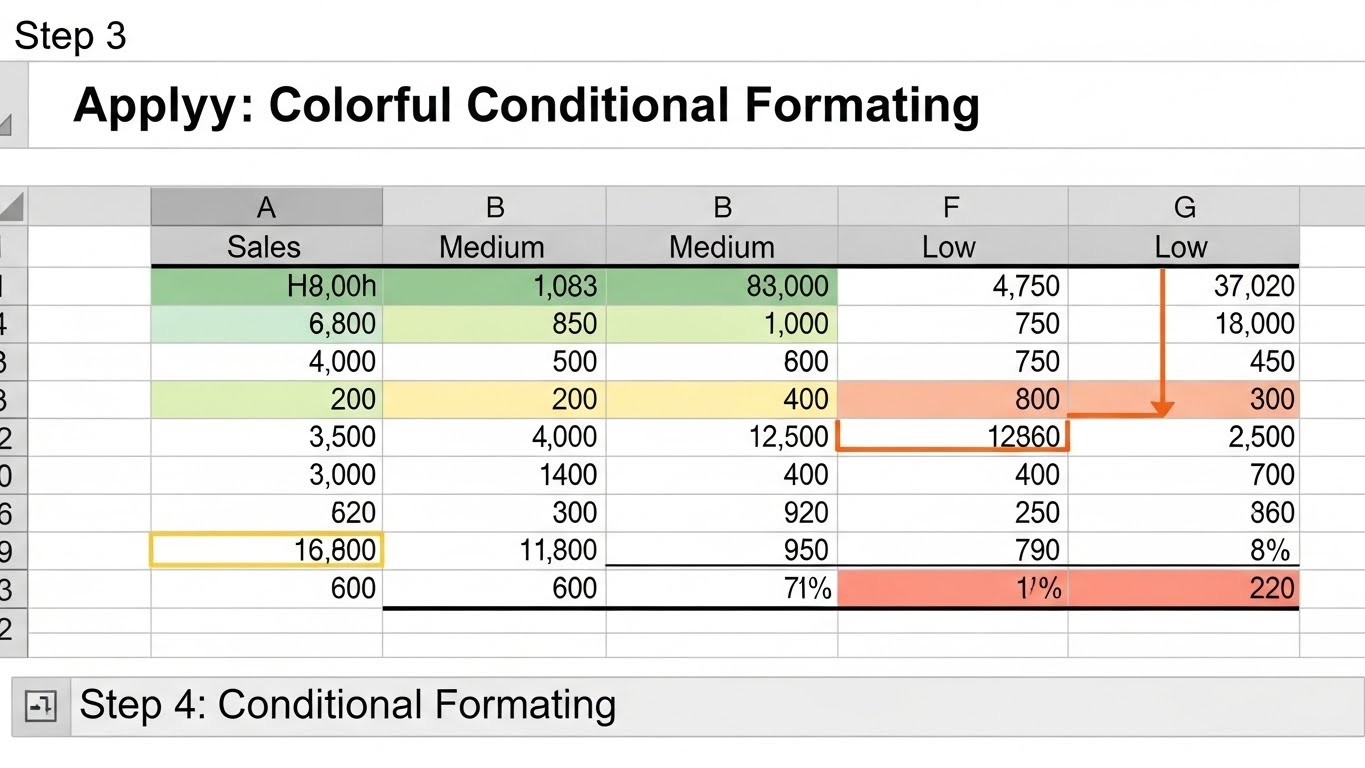Select the cell showing 11,800
The width and height of the screenshot is (1365, 768).
(494, 550)
